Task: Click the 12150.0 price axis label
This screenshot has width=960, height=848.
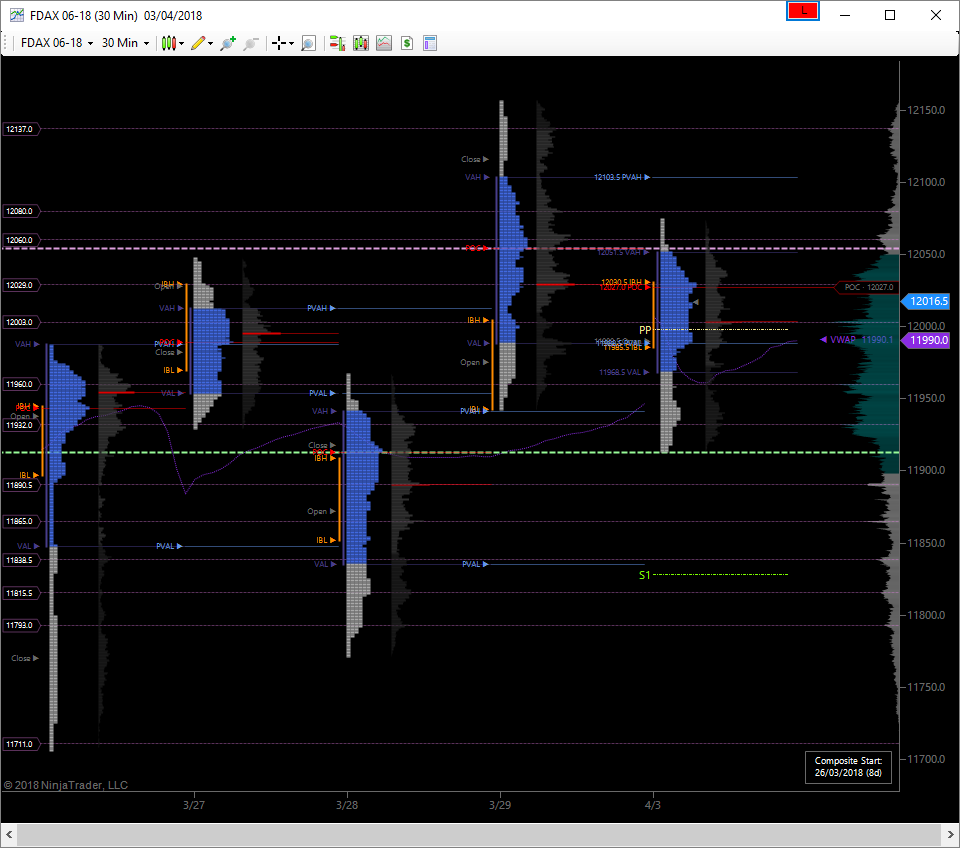Action: (x=926, y=110)
